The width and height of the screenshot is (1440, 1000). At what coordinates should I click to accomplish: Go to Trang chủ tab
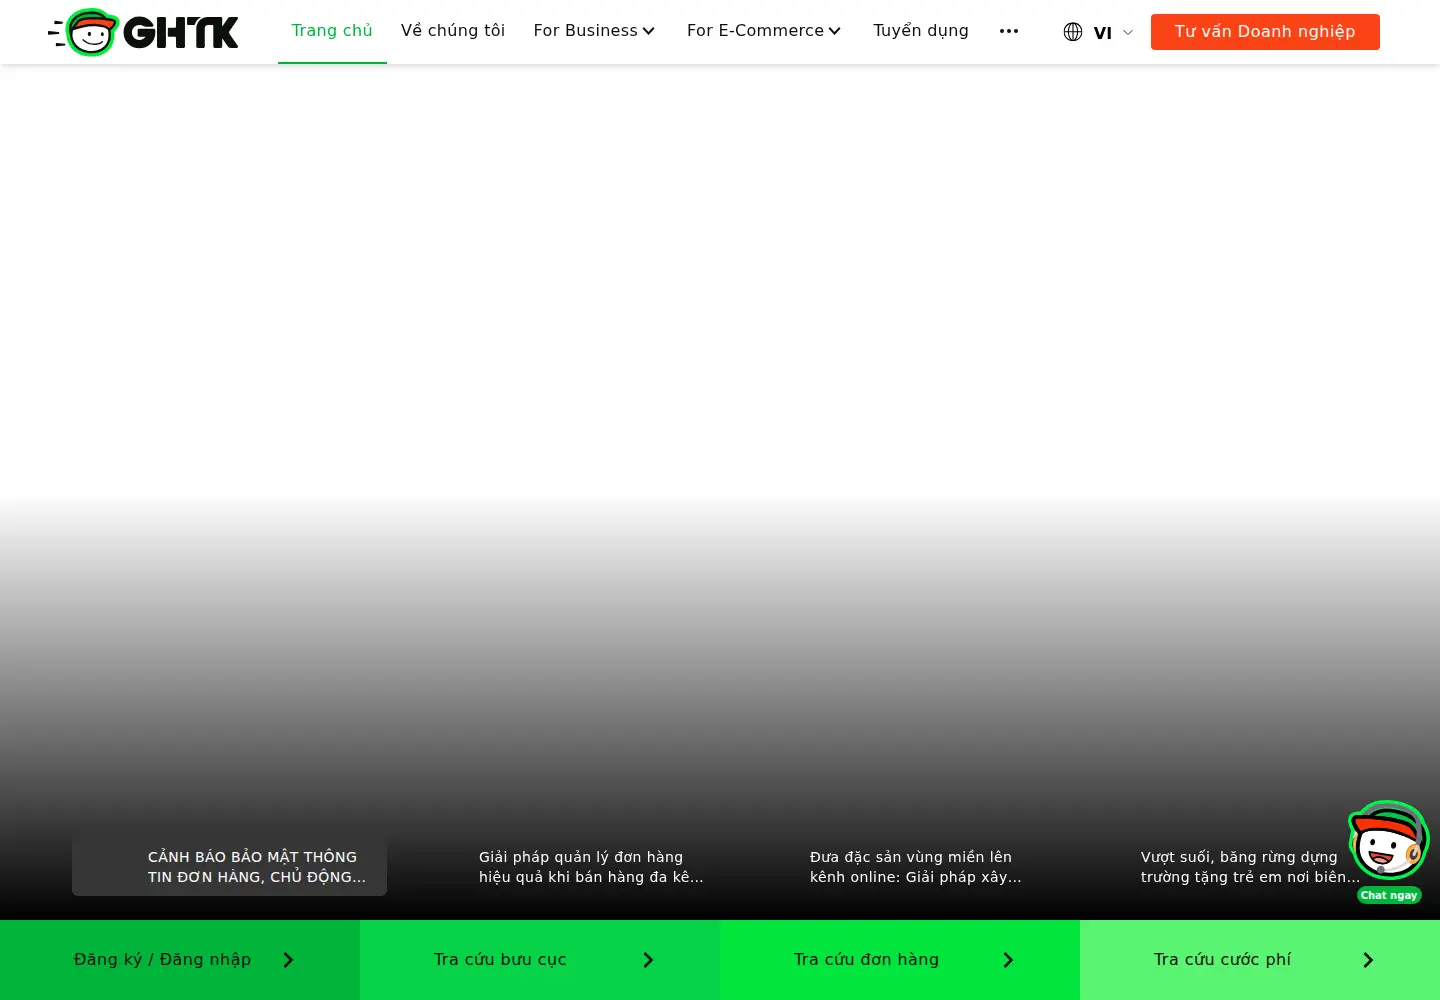pyautogui.click(x=332, y=31)
